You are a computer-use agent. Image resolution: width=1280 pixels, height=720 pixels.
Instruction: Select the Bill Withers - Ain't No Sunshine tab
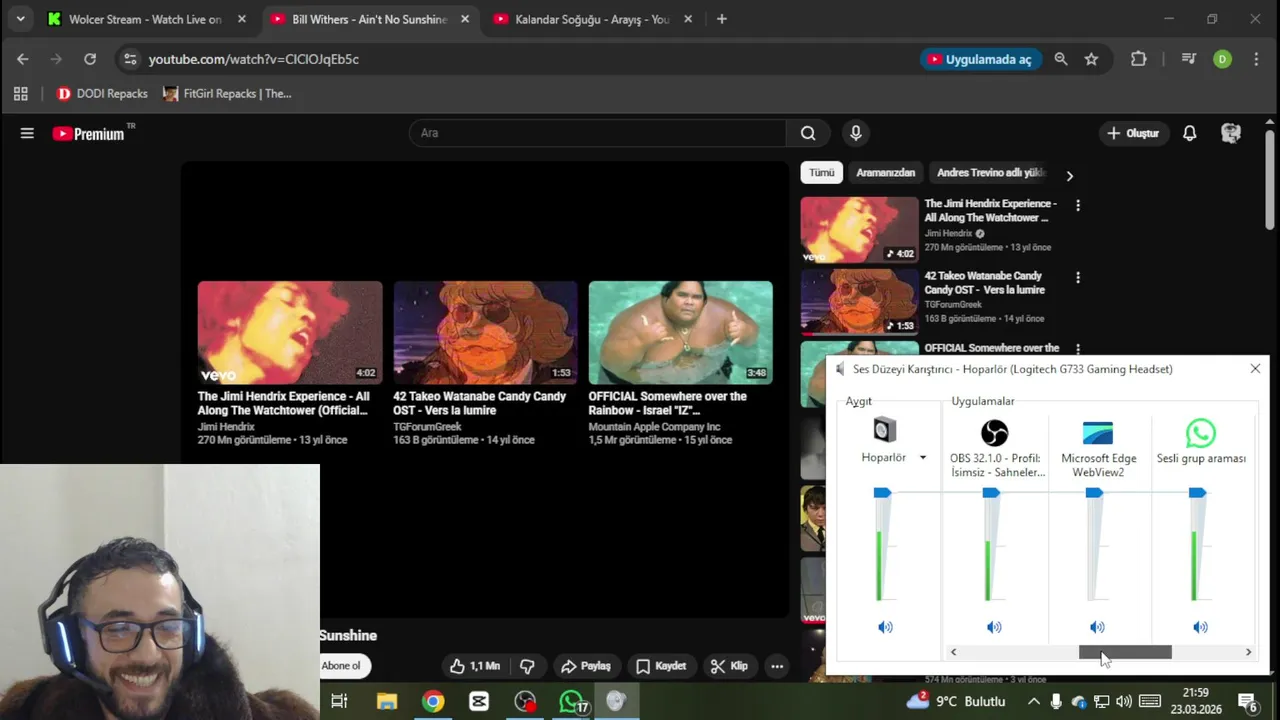pyautogui.click(x=369, y=19)
